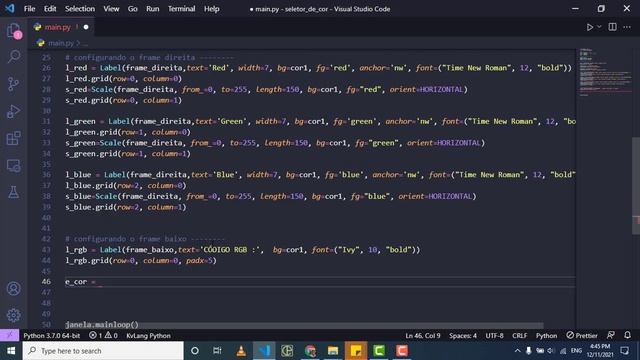Switch to Visual Studio Code taskbar icon
This screenshot has width=640, height=360.
pyautogui.click(x=264, y=351)
